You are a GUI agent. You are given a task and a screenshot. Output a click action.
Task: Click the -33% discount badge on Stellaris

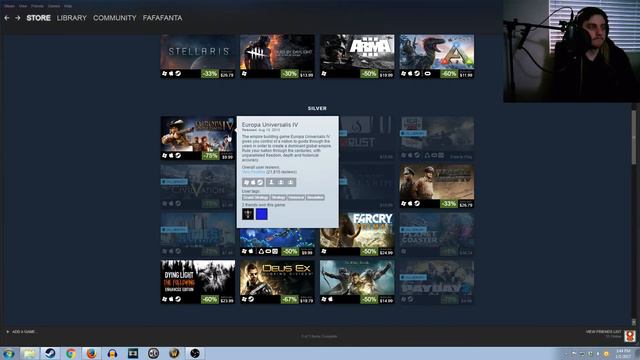(x=210, y=74)
